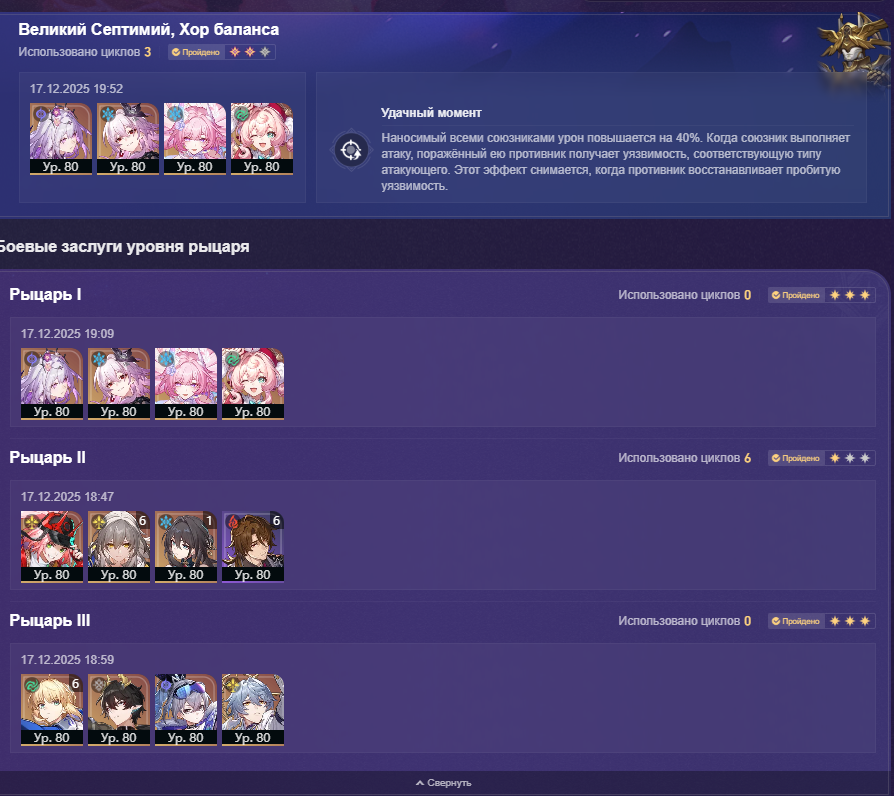Select the gray-haired character in Рыцарь II
This screenshot has width=894, height=796.
[119, 547]
